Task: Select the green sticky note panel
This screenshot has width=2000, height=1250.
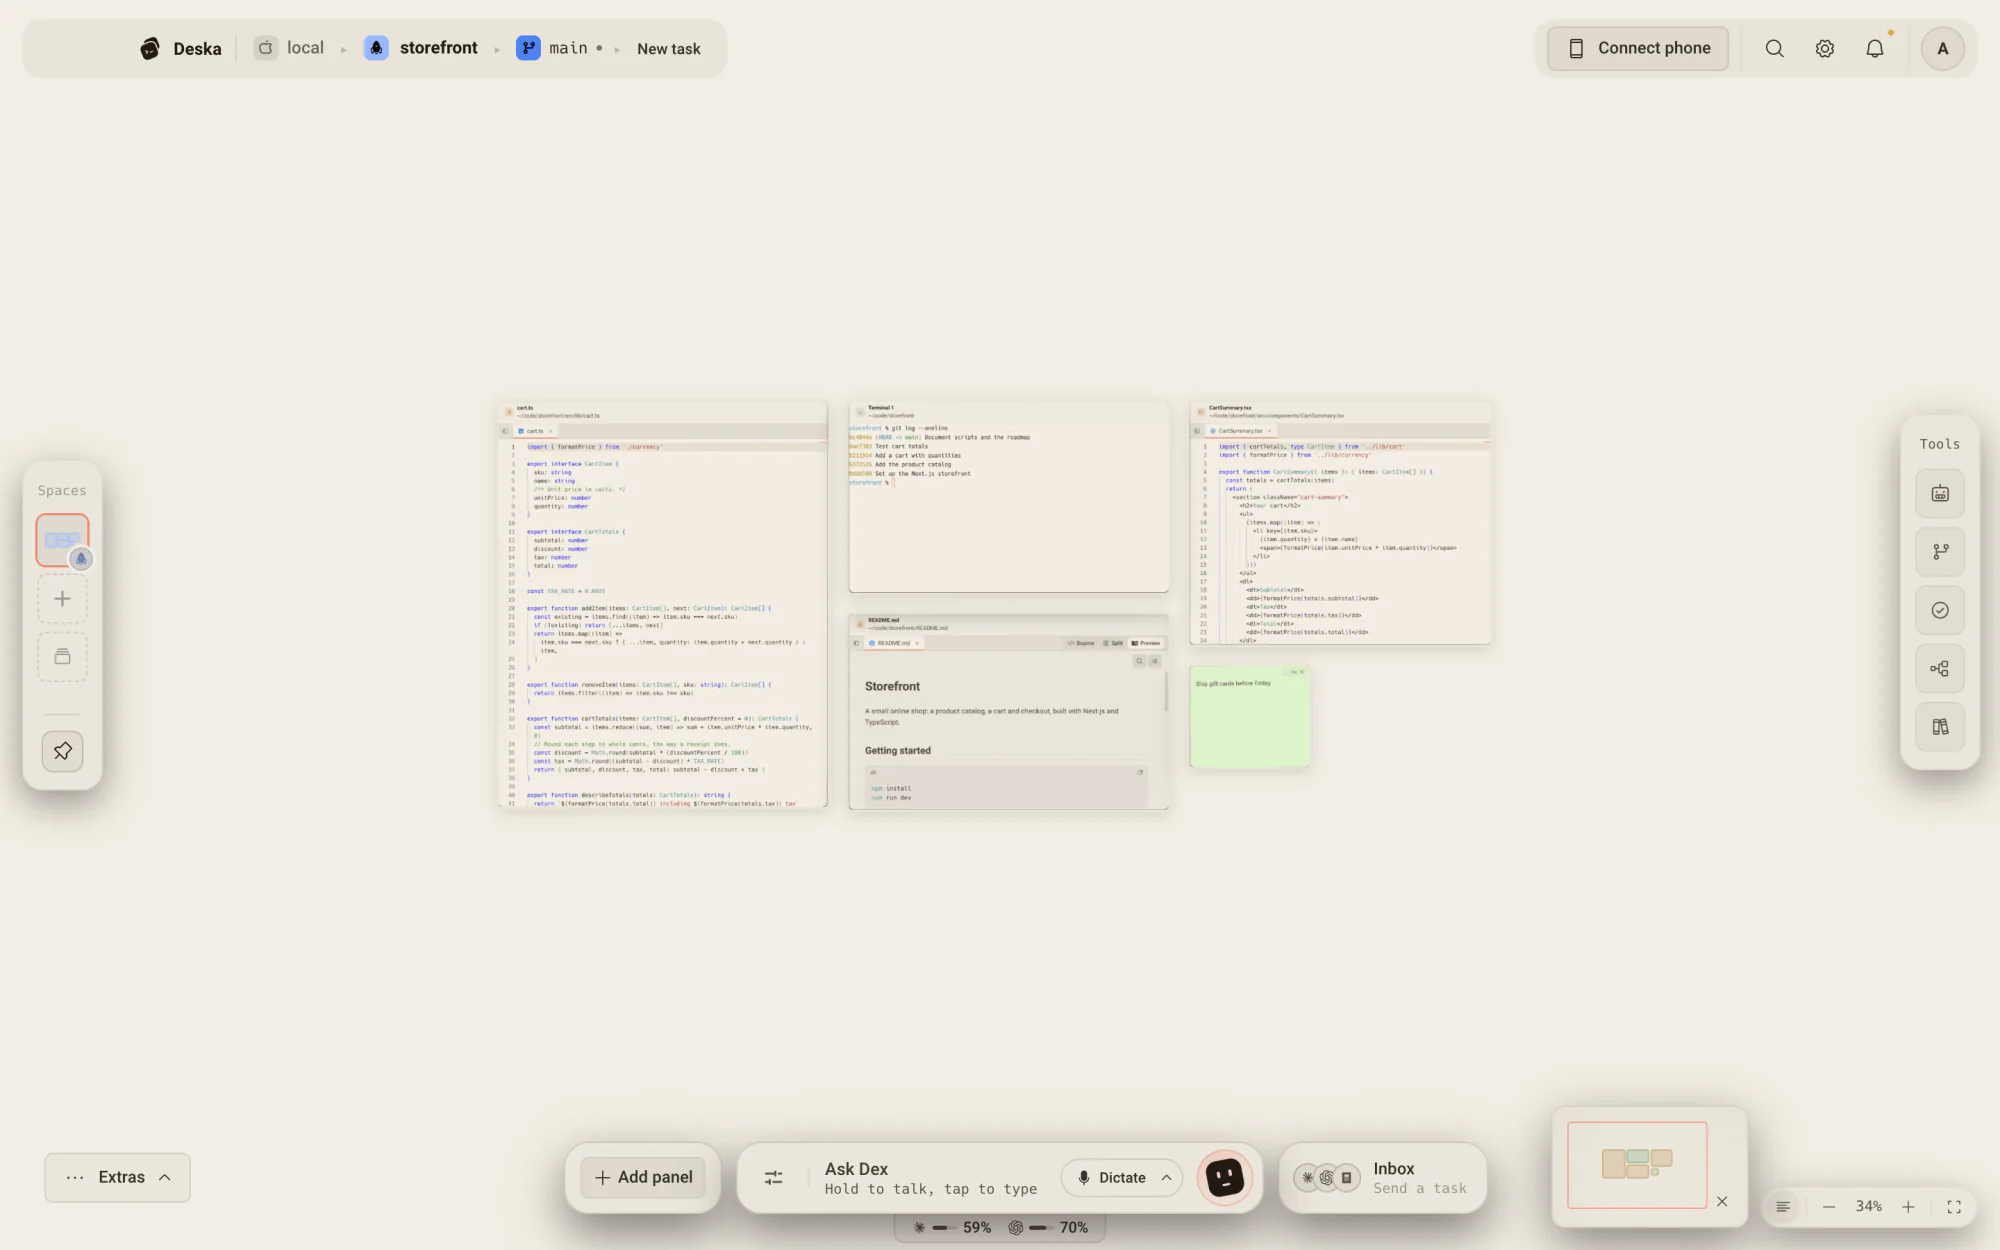Action: point(1249,718)
